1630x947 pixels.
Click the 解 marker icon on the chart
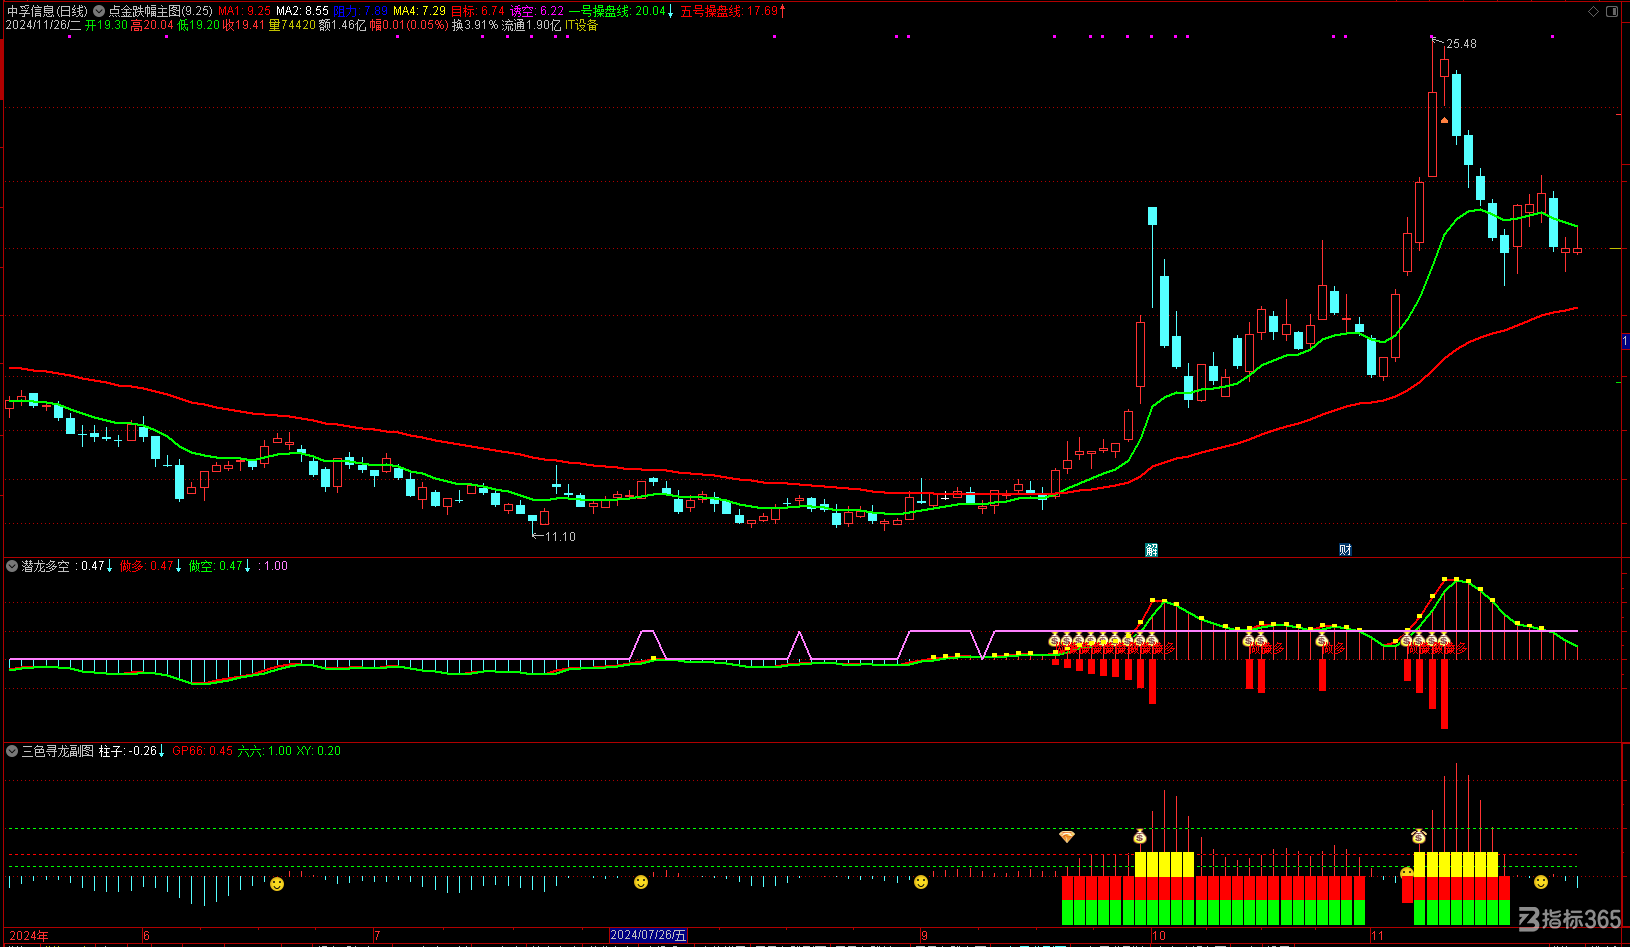click(1151, 550)
